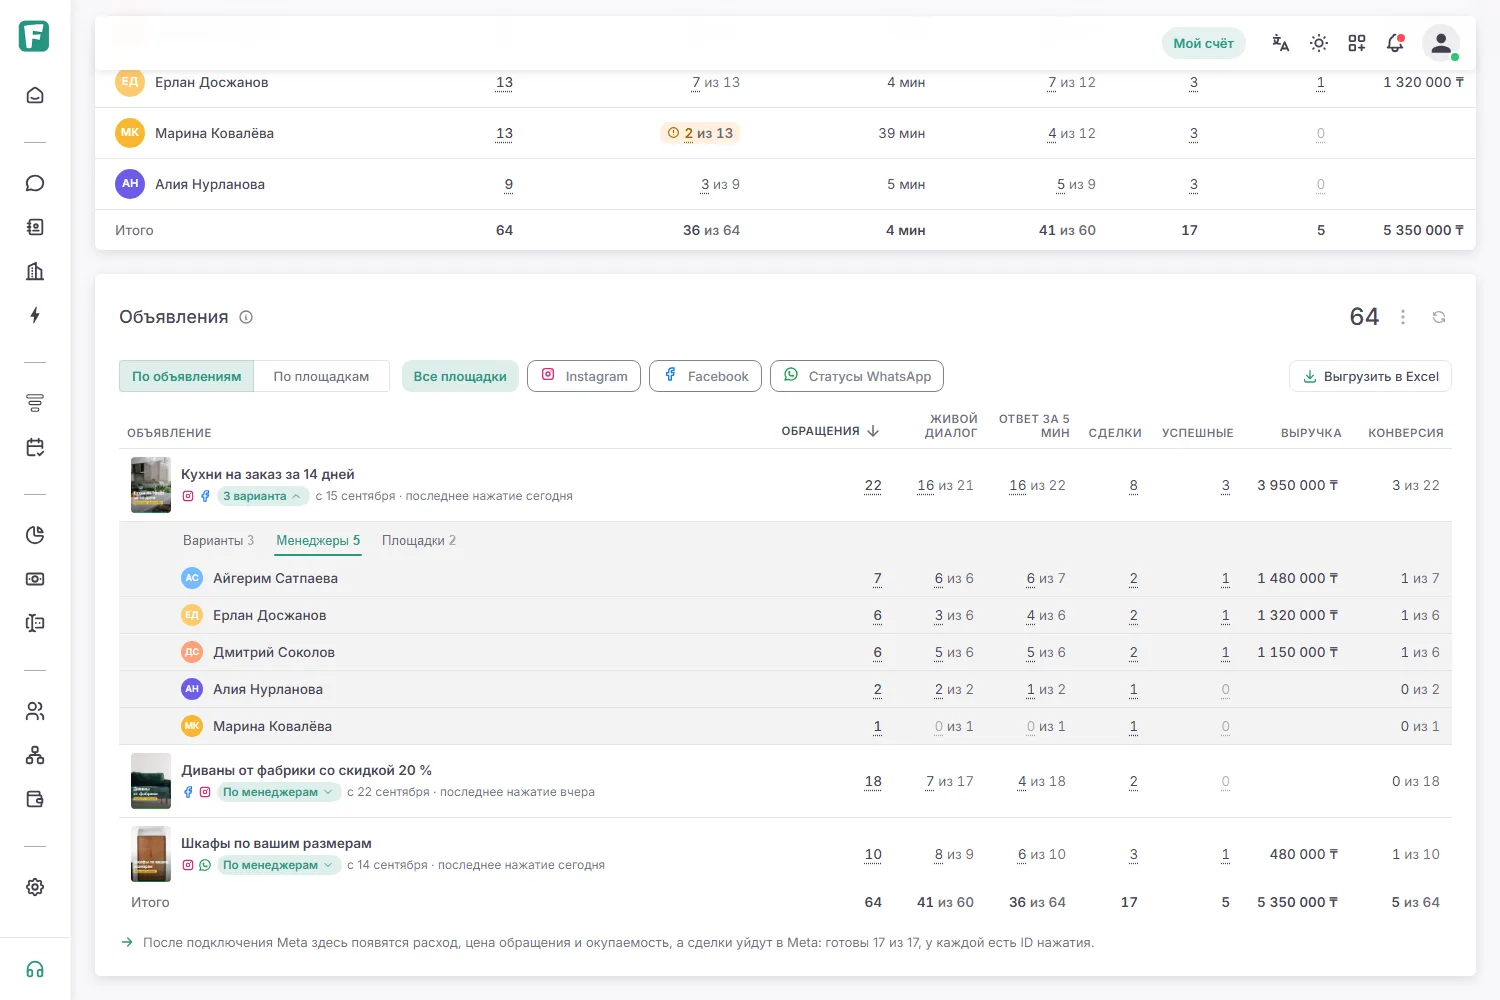Open the notifications bell
This screenshot has width=1500, height=1000.
(x=1395, y=43)
